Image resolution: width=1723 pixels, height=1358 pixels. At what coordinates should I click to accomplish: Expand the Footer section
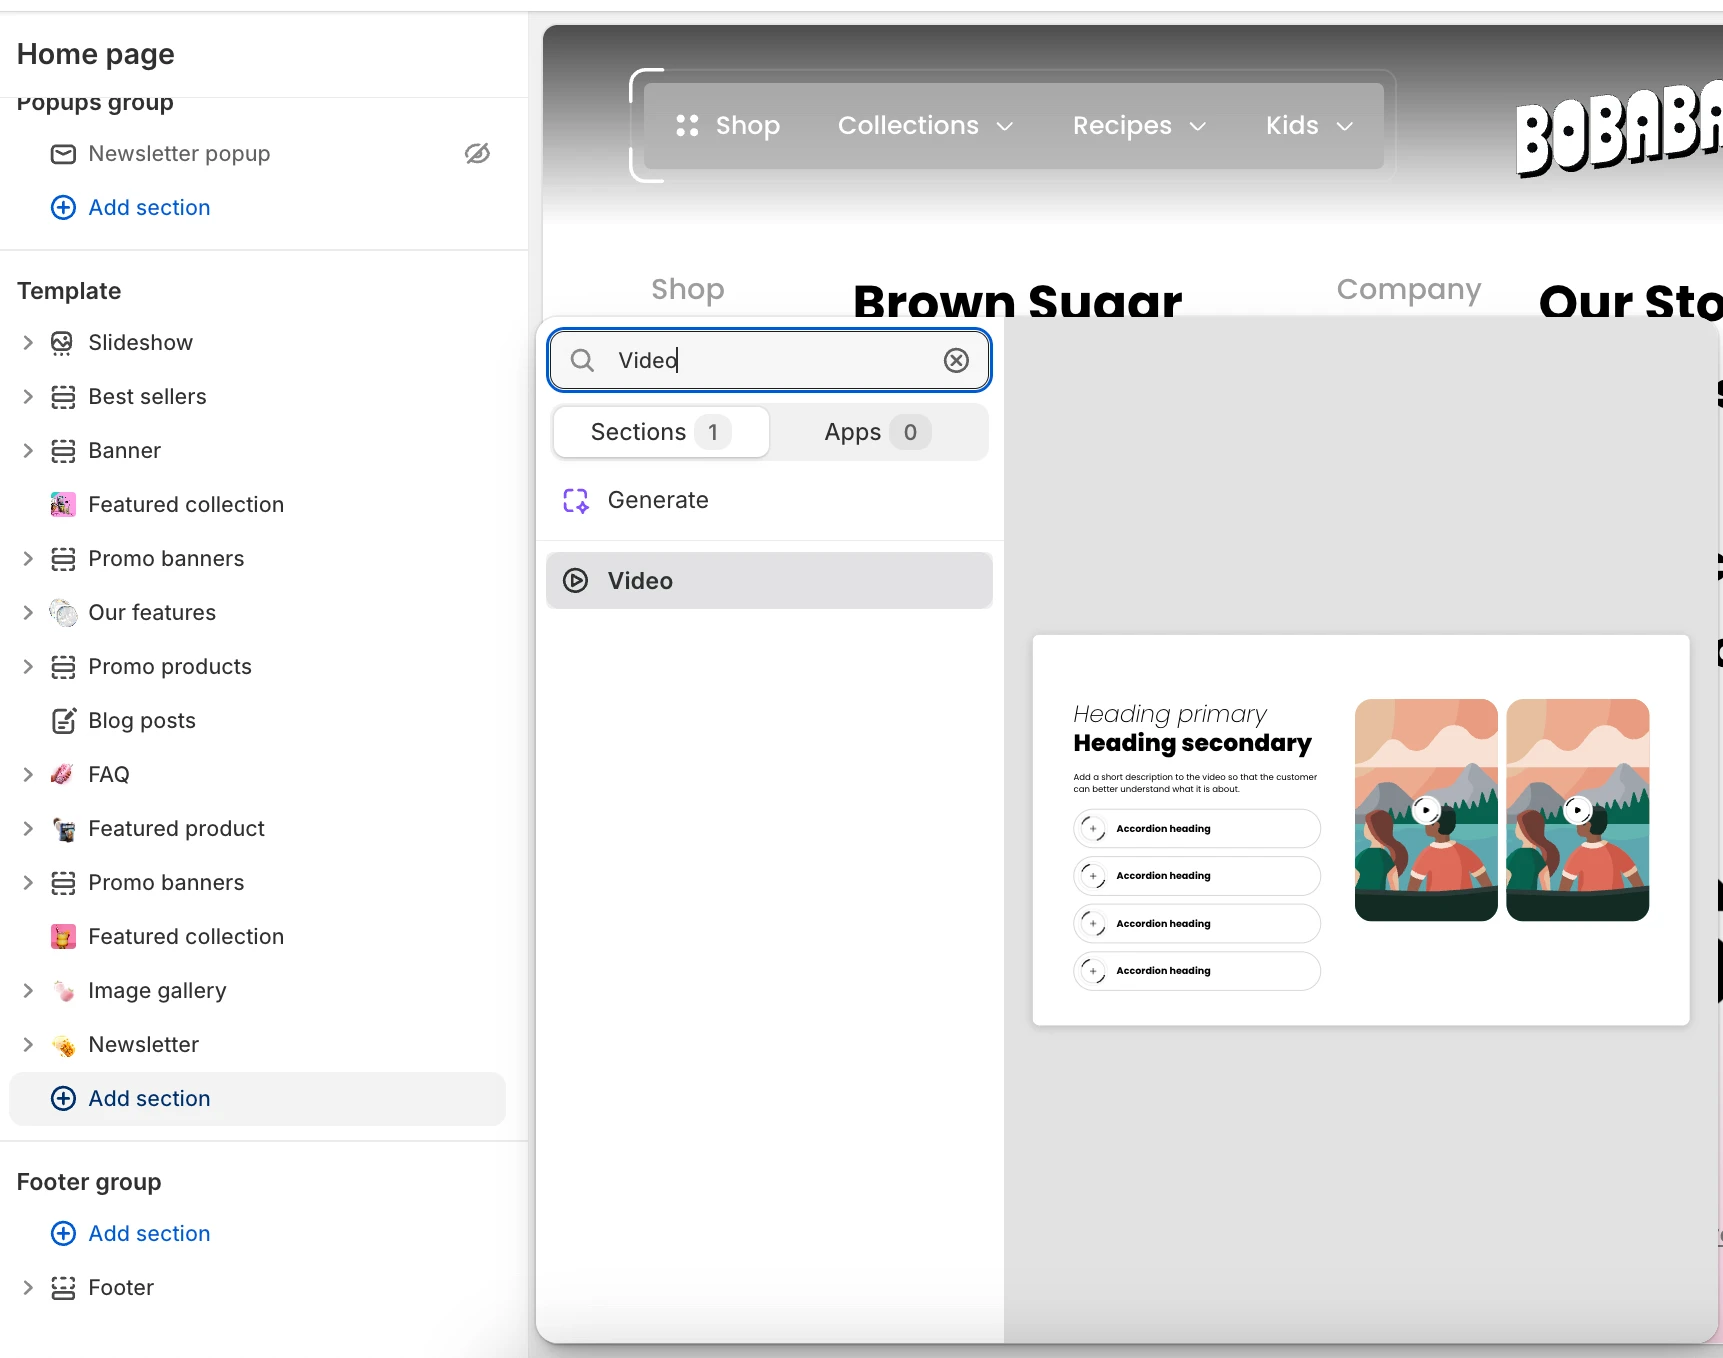28,1288
